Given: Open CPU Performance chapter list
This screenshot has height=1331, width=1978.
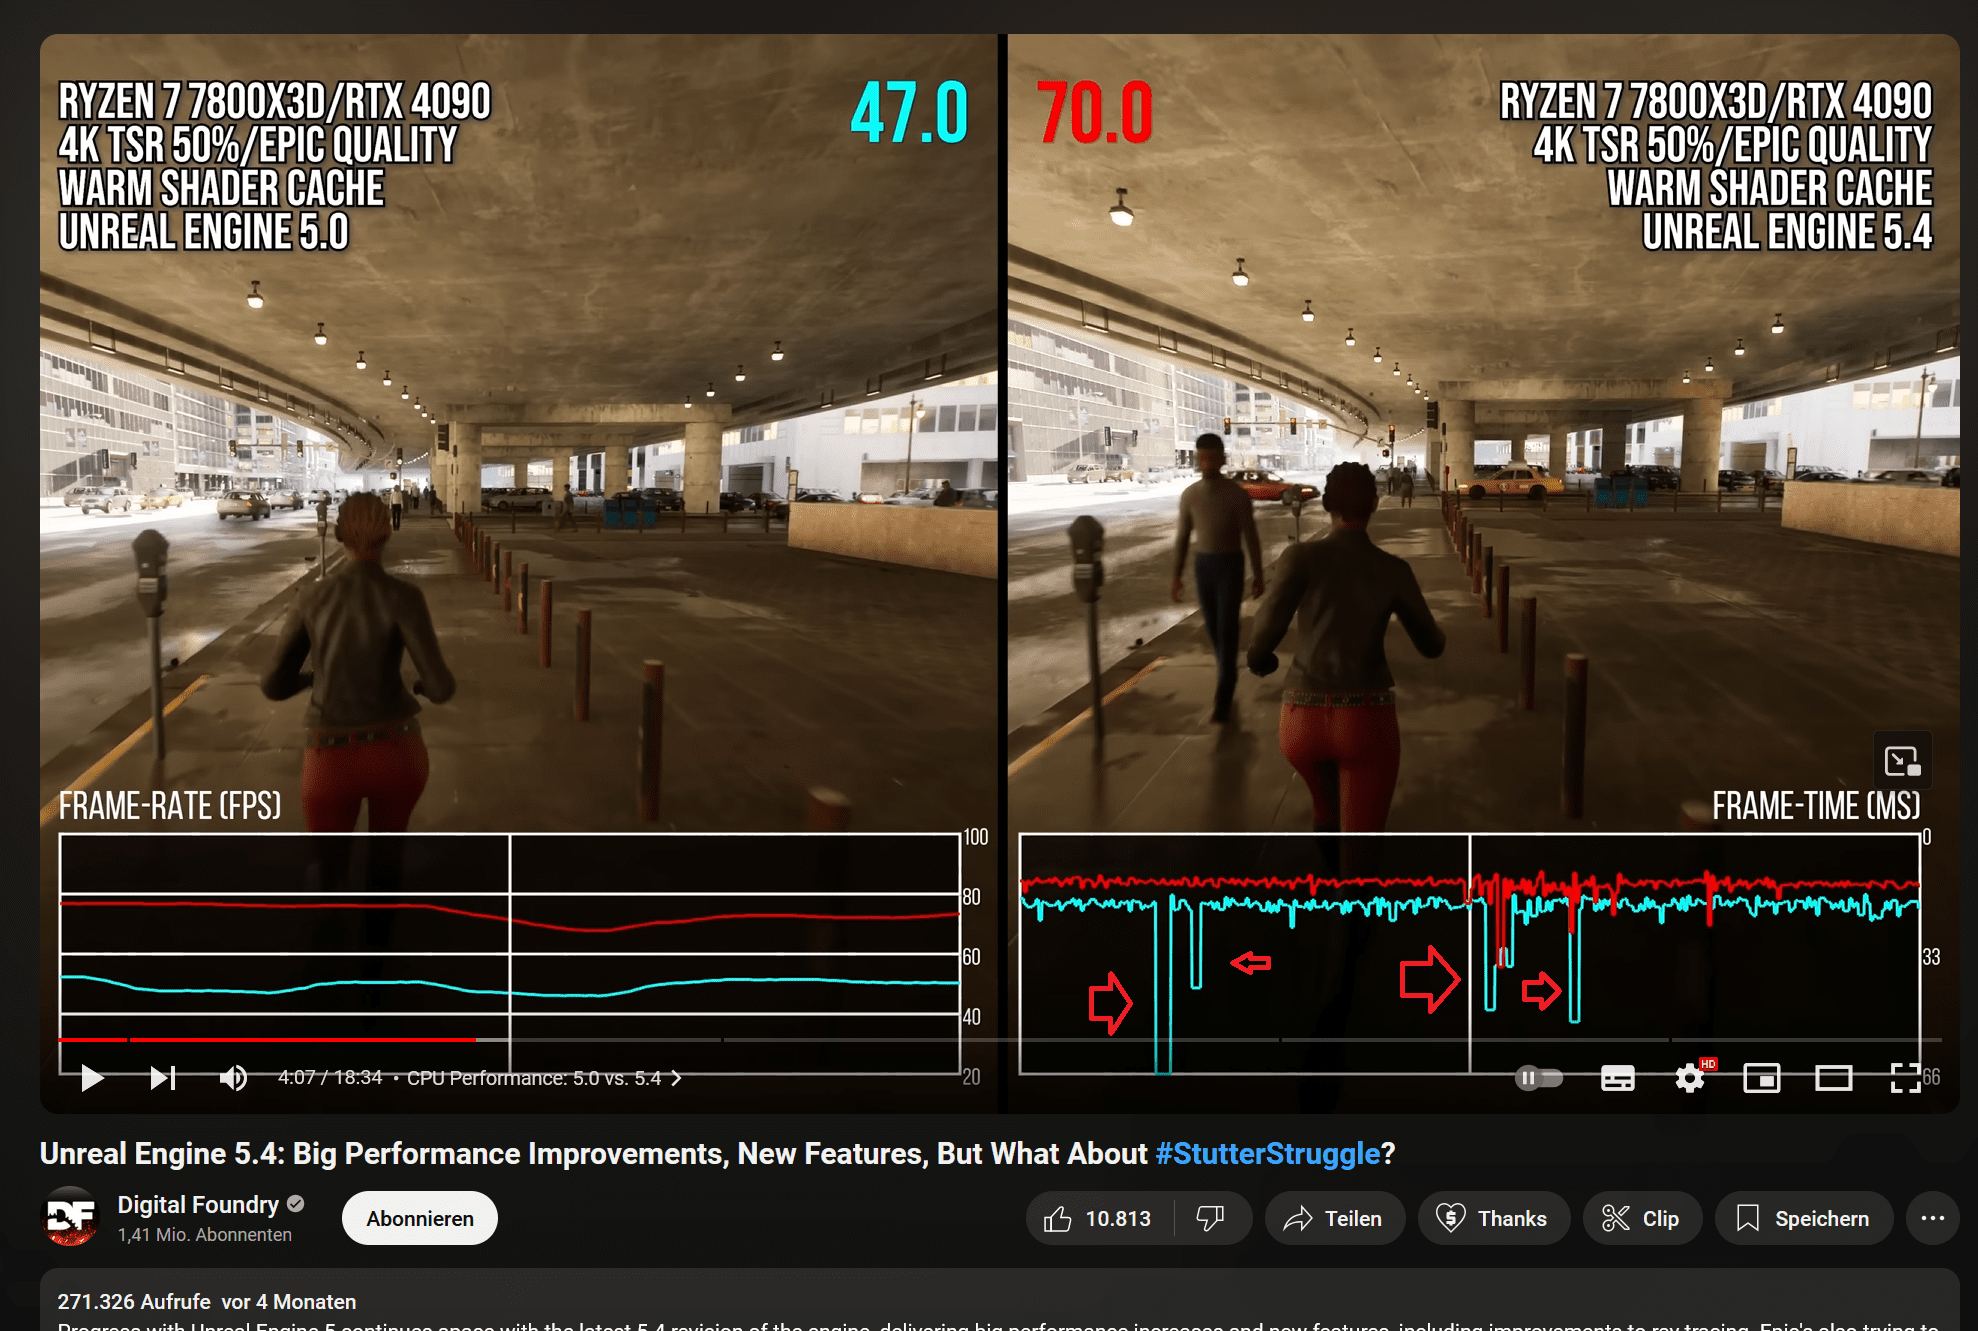Looking at the screenshot, I should pos(544,1078).
